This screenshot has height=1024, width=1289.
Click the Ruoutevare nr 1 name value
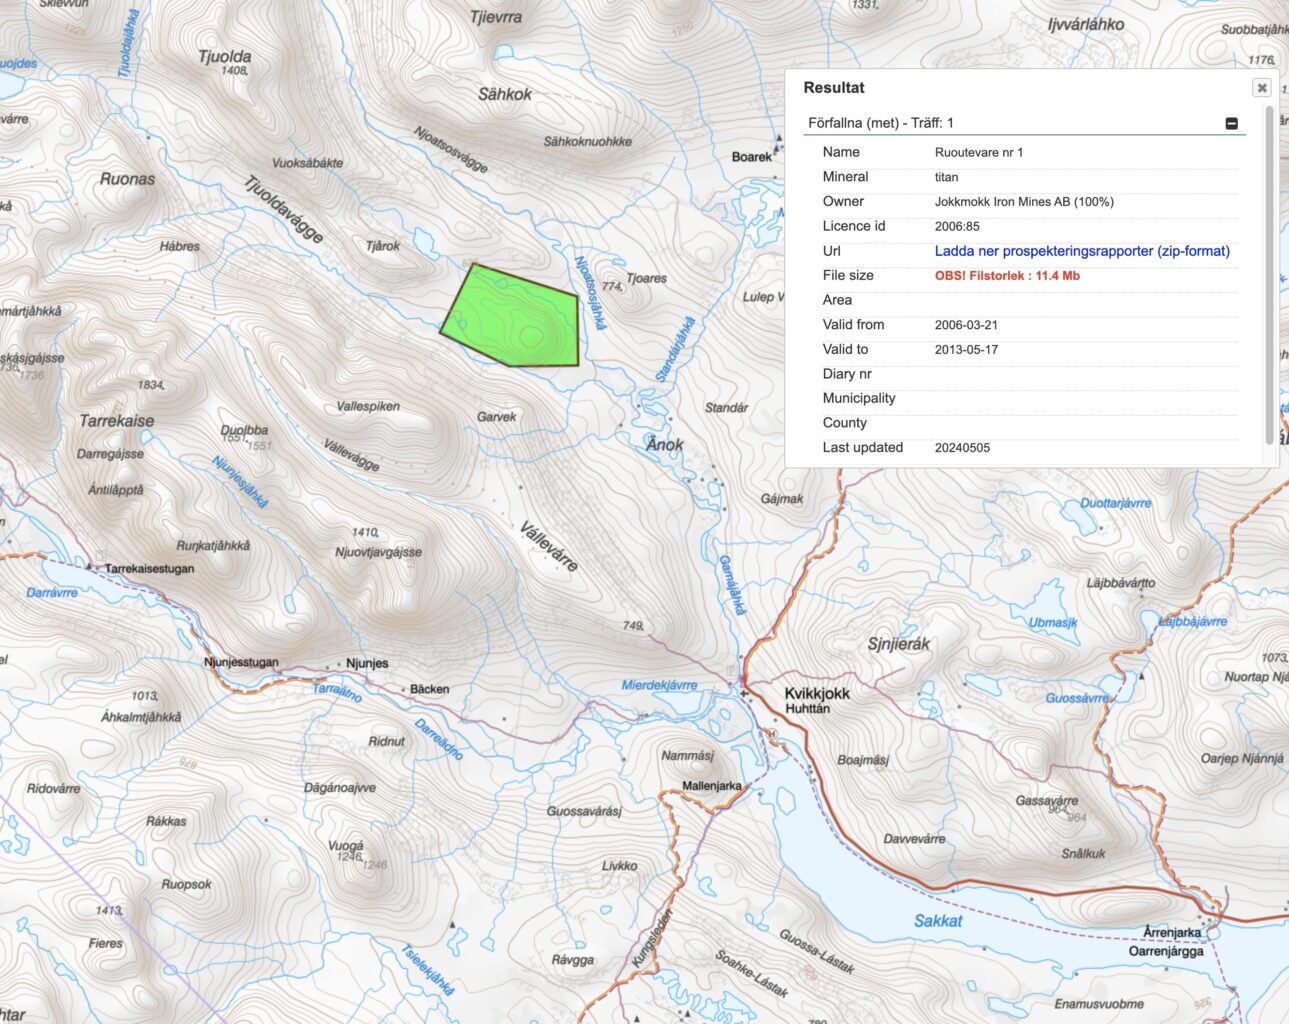[x=979, y=153]
